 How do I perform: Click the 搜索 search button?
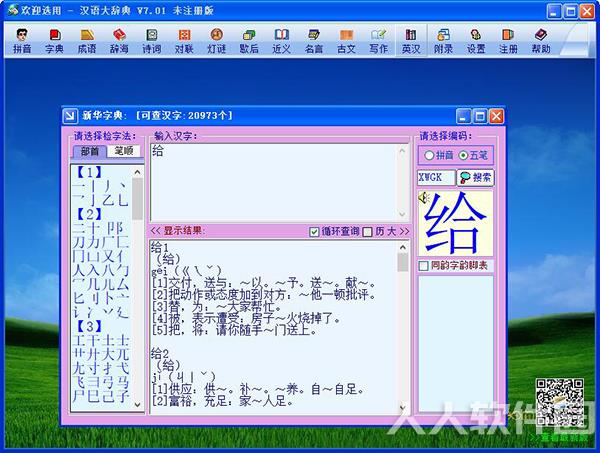pyautogui.click(x=475, y=178)
